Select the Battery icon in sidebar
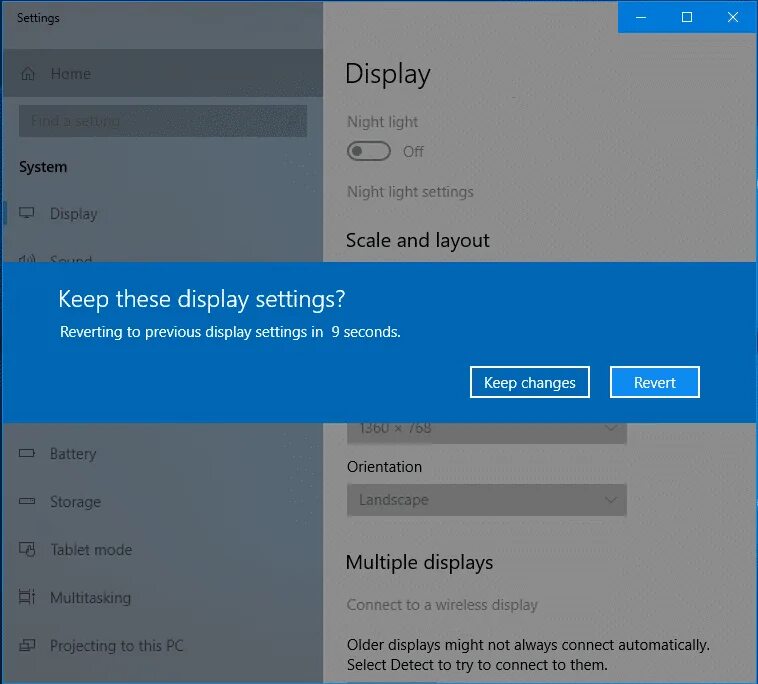Image resolution: width=758 pixels, height=684 pixels. pos(27,453)
